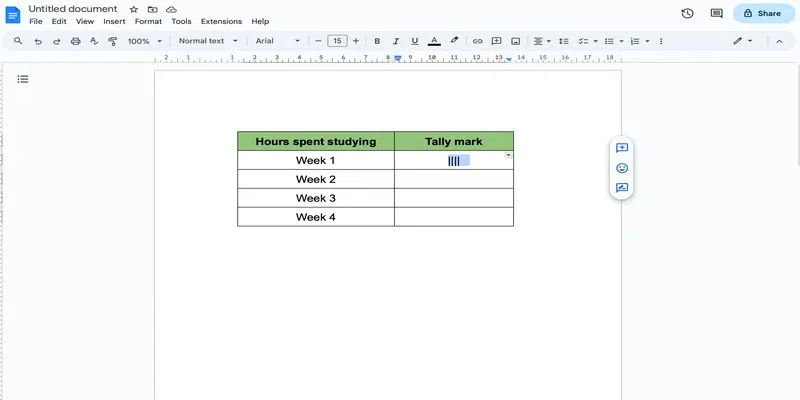
Task: Click the right indent marker on ruler
Action: 509,60
